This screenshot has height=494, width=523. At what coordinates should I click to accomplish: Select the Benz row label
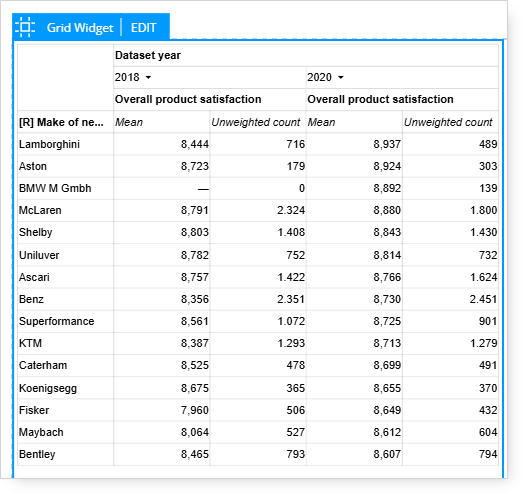[x=31, y=299]
